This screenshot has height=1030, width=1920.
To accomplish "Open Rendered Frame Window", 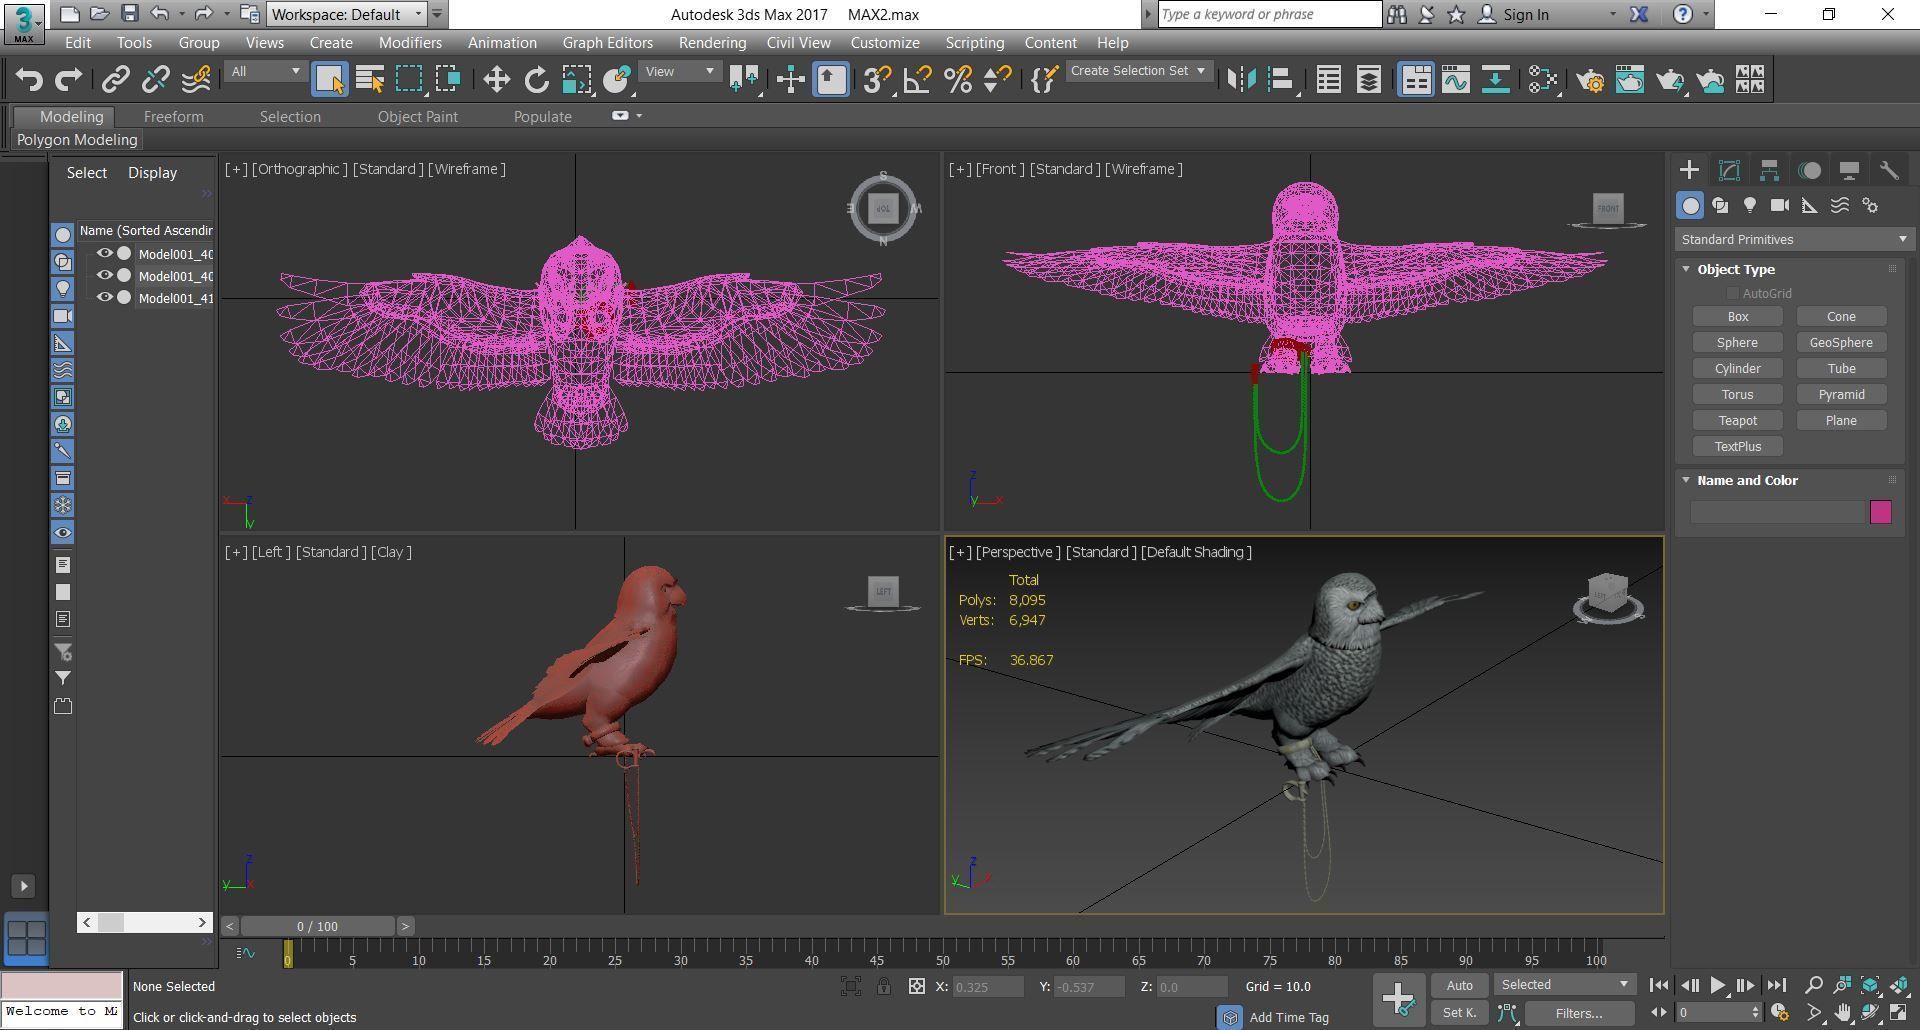I will 1630,79.
